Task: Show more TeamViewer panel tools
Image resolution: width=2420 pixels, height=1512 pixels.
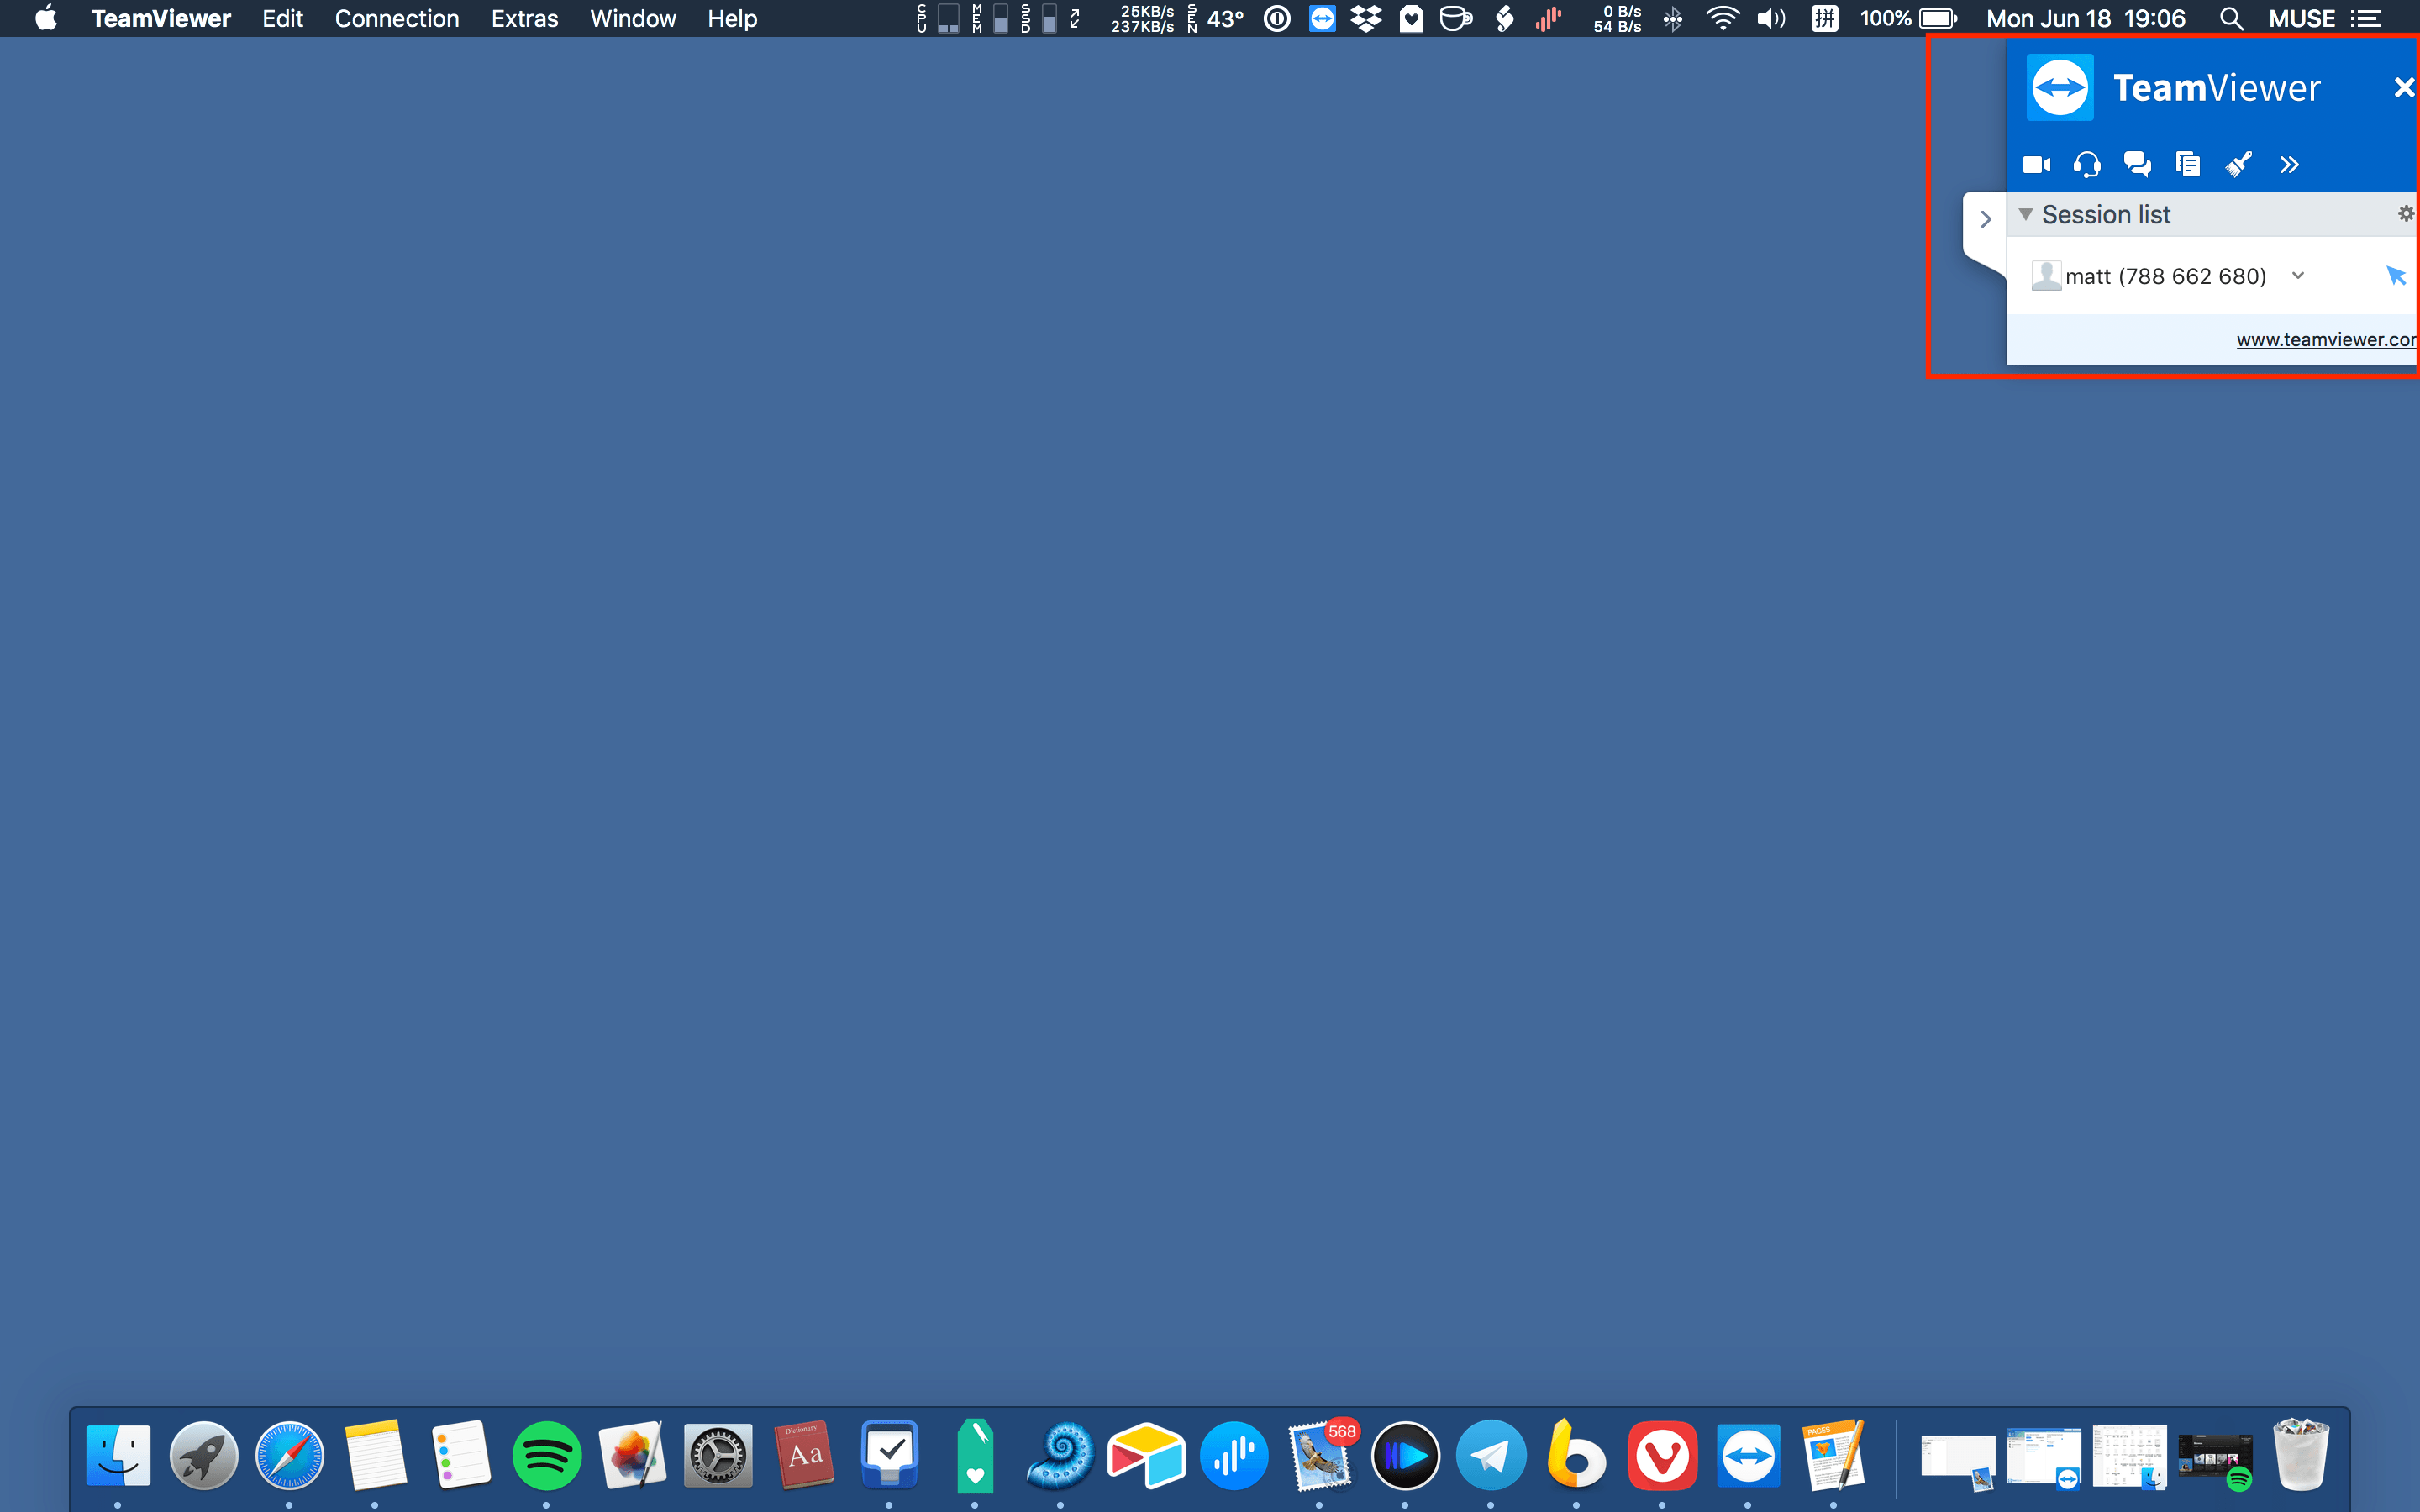Action: click(x=2289, y=165)
